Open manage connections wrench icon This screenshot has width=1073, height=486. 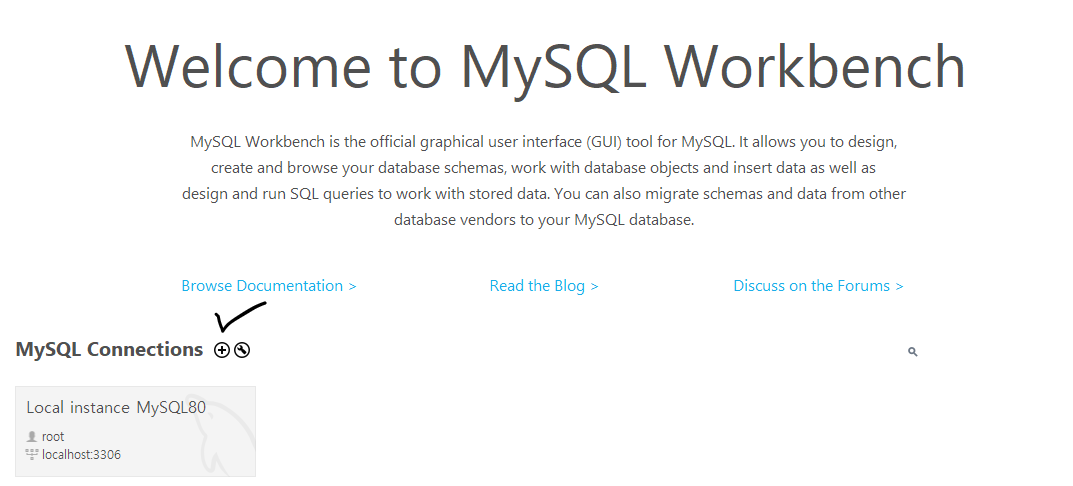coord(242,350)
